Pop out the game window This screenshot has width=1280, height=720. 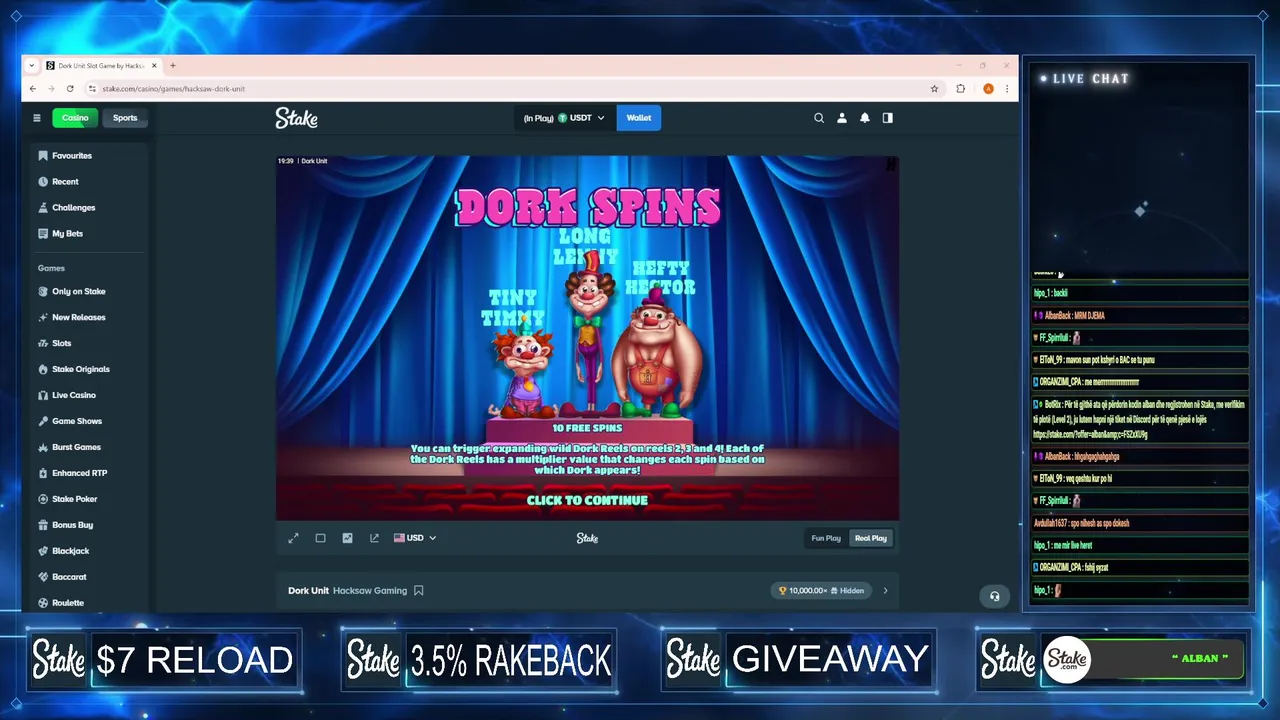tap(374, 538)
